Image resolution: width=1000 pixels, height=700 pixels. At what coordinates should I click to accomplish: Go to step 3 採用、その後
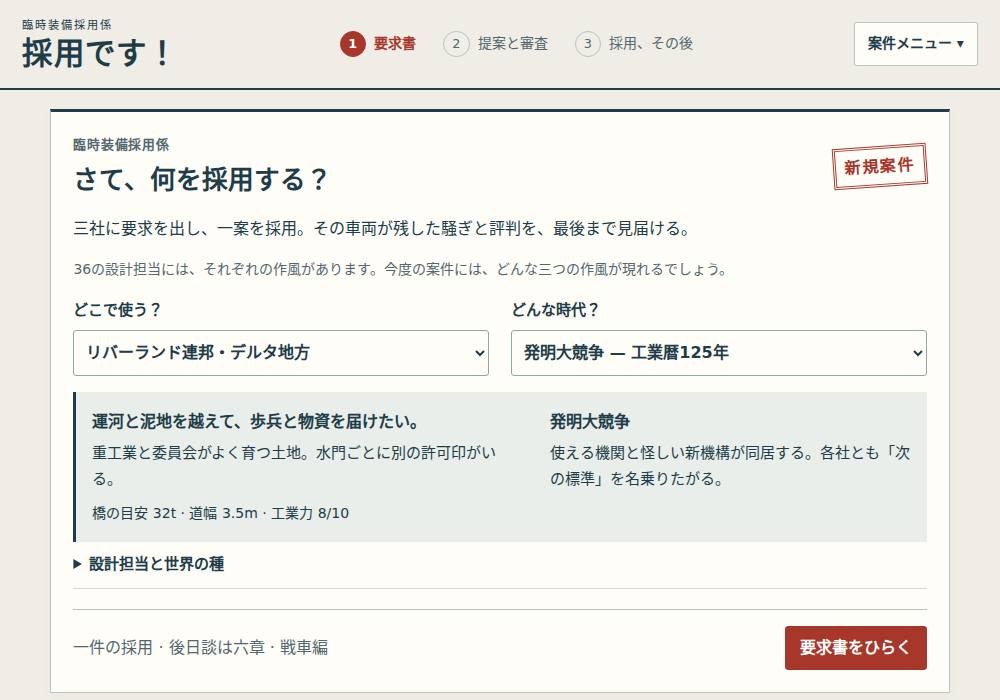(634, 44)
